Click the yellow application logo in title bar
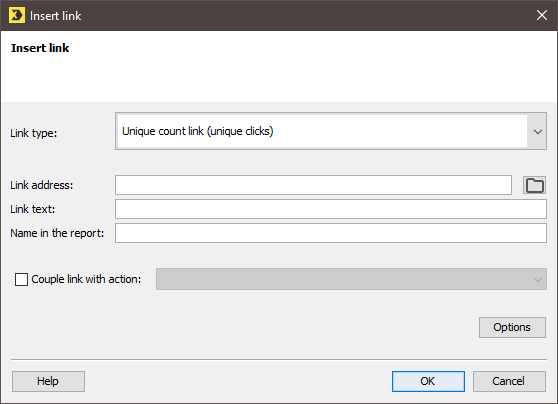The height and width of the screenshot is (404, 558). (17, 15)
